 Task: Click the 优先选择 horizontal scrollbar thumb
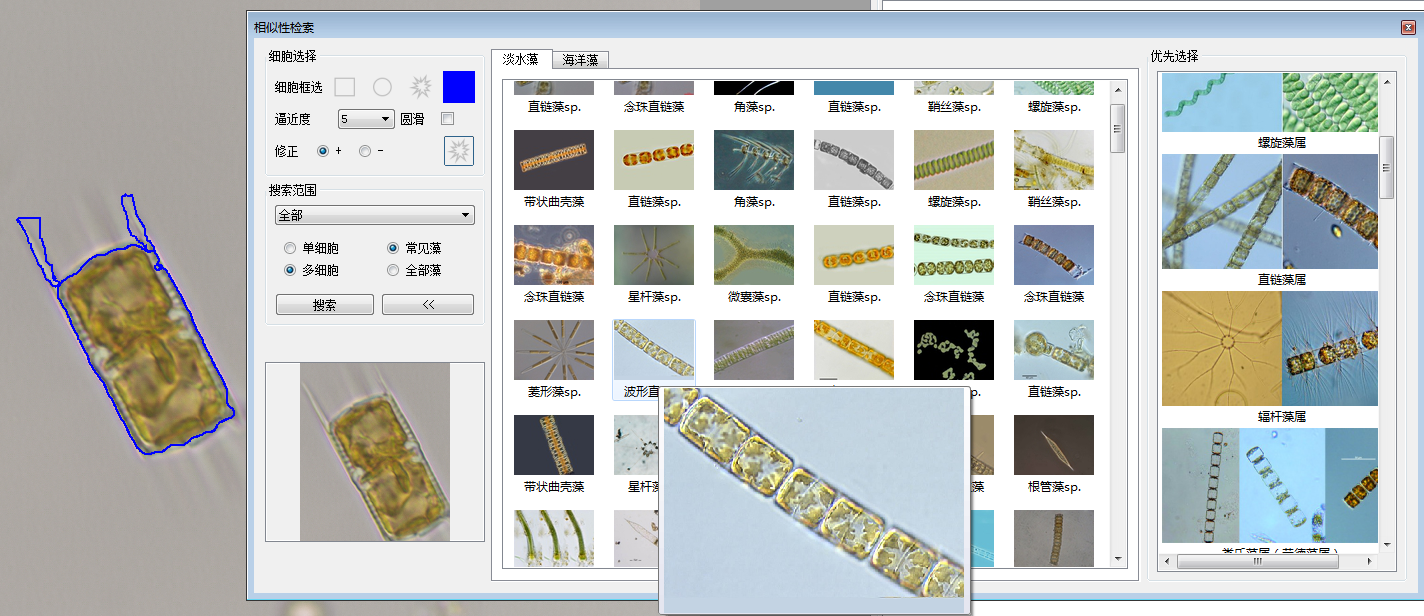pyautogui.click(x=1258, y=561)
